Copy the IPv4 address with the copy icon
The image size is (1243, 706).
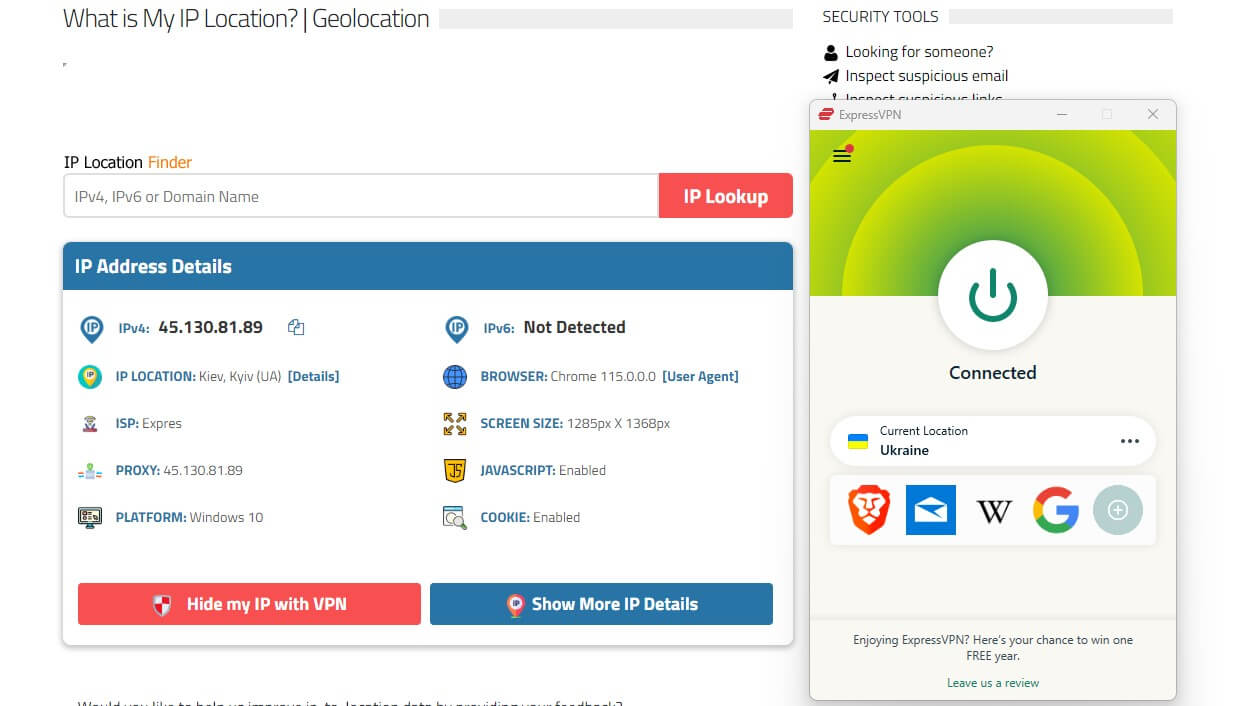coord(296,327)
